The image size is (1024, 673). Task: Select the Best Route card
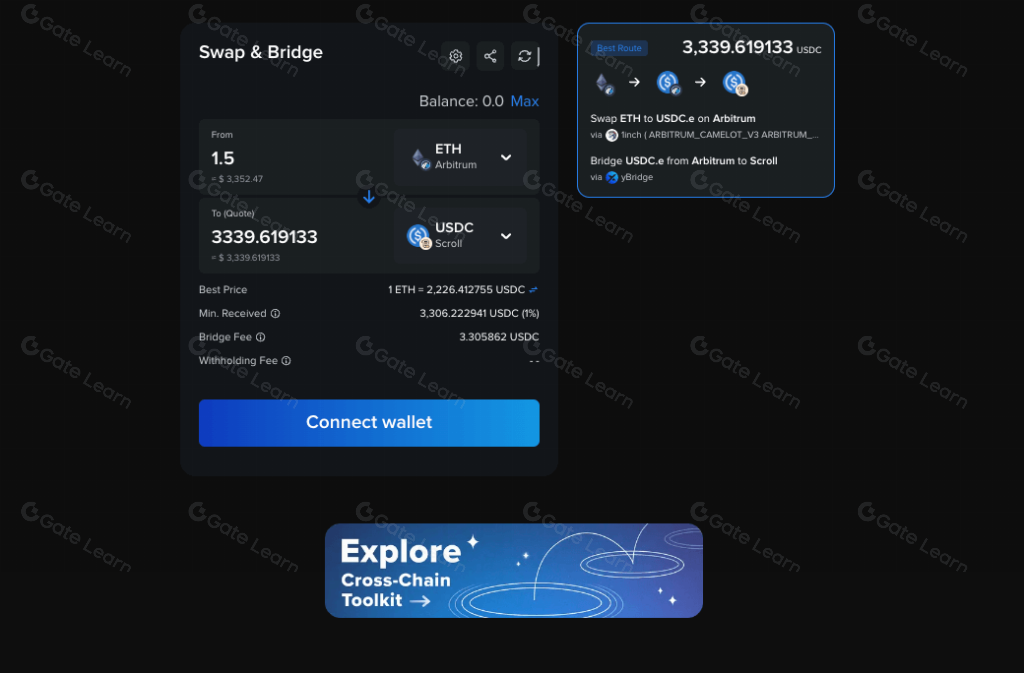[x=706, y=110]
